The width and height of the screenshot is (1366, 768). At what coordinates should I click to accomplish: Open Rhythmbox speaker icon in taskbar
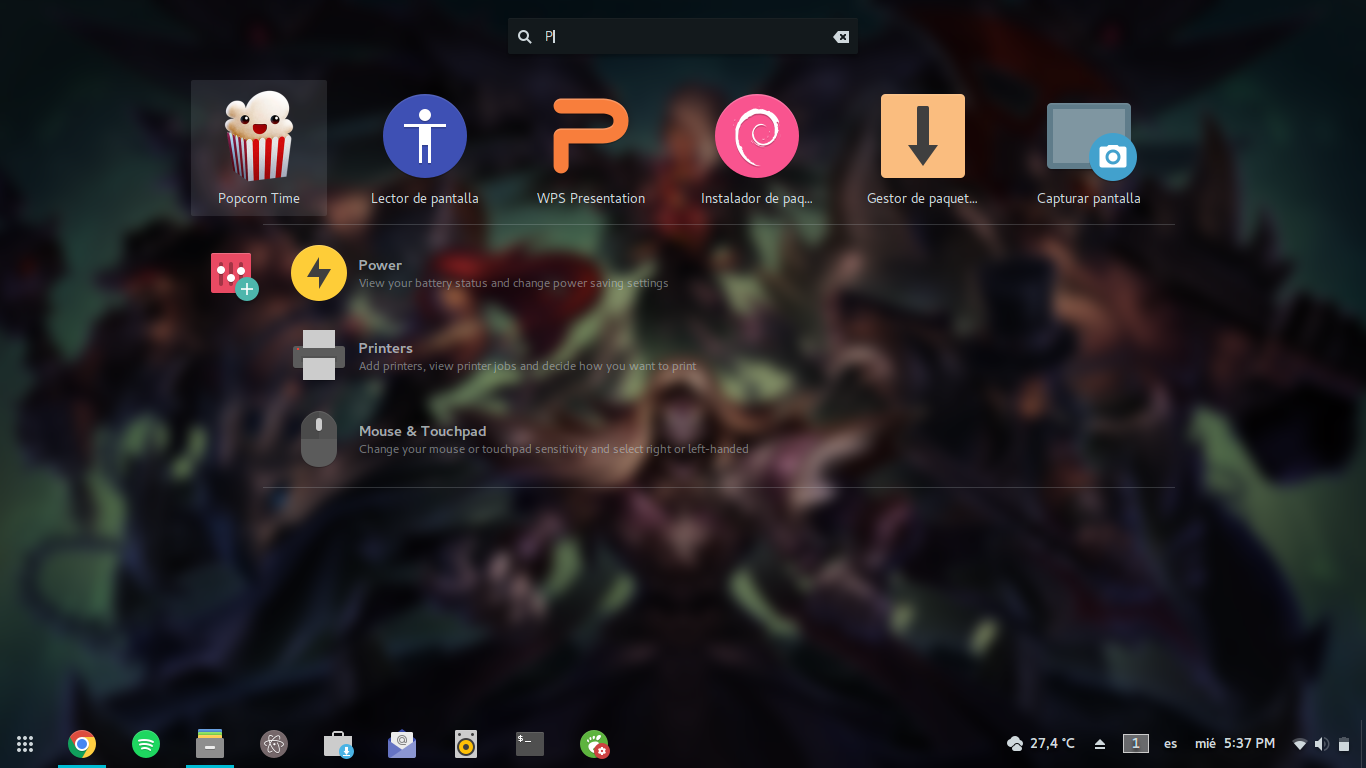point(466,744)
